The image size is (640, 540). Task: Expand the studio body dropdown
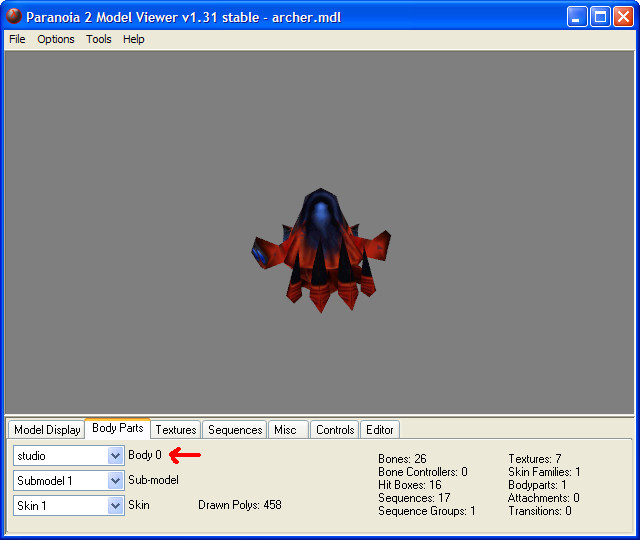(115, 456)
